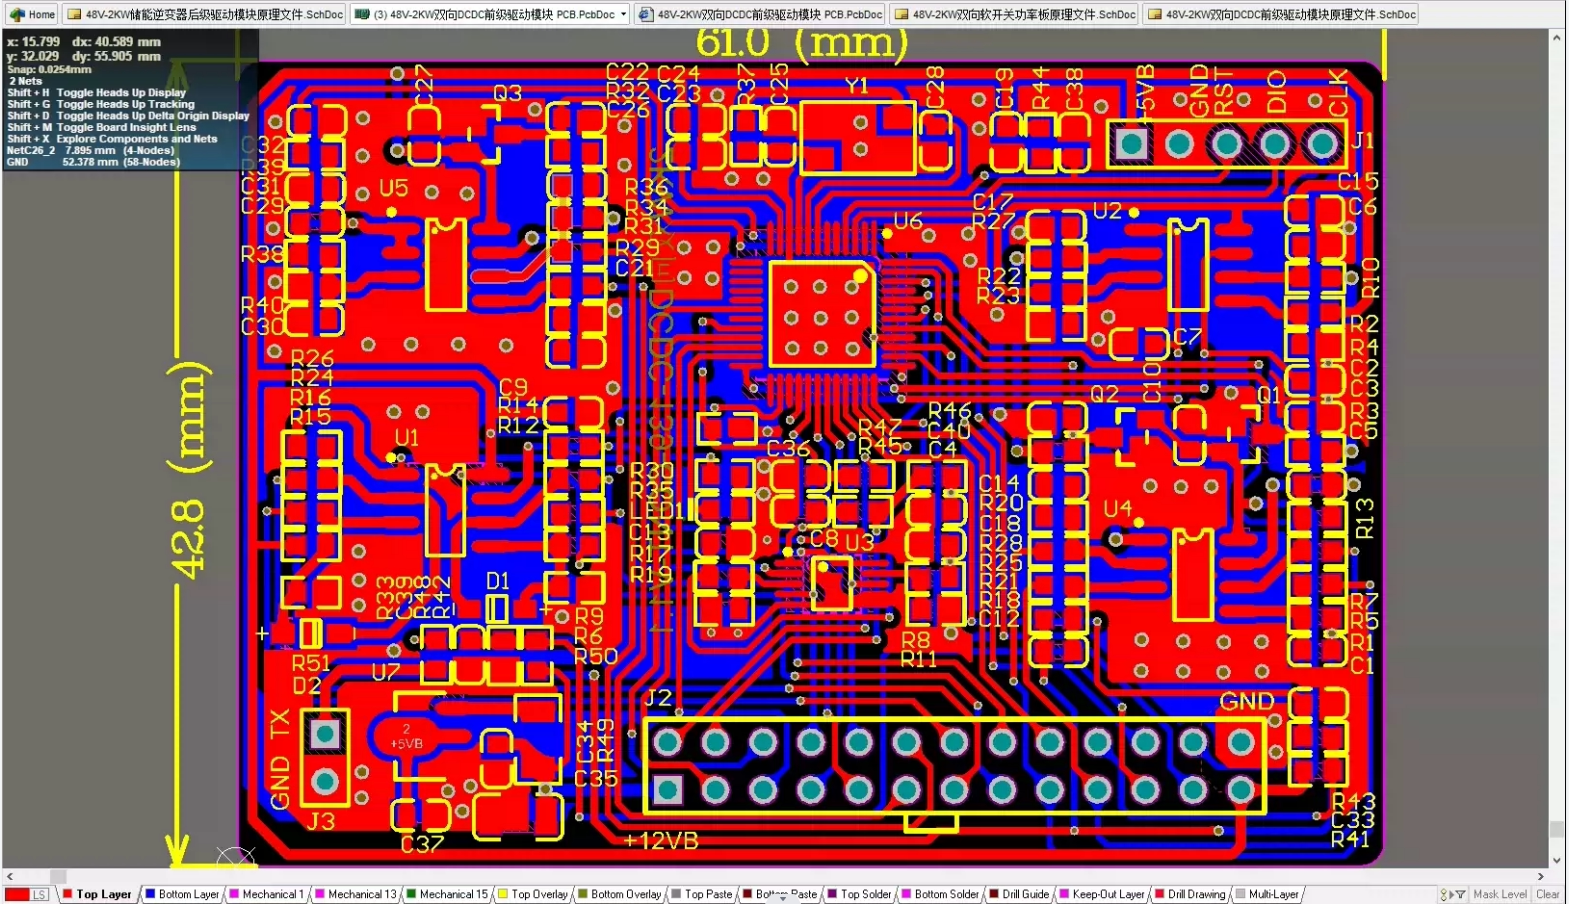Click the Q3 designator label

(507, 93)
